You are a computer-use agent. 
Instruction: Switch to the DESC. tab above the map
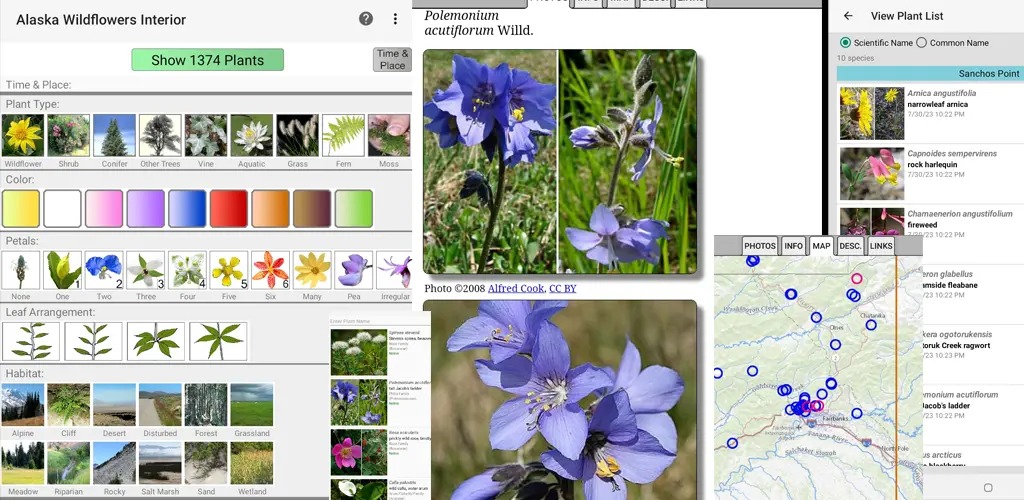pyautogui.click(x=850, y=246)
